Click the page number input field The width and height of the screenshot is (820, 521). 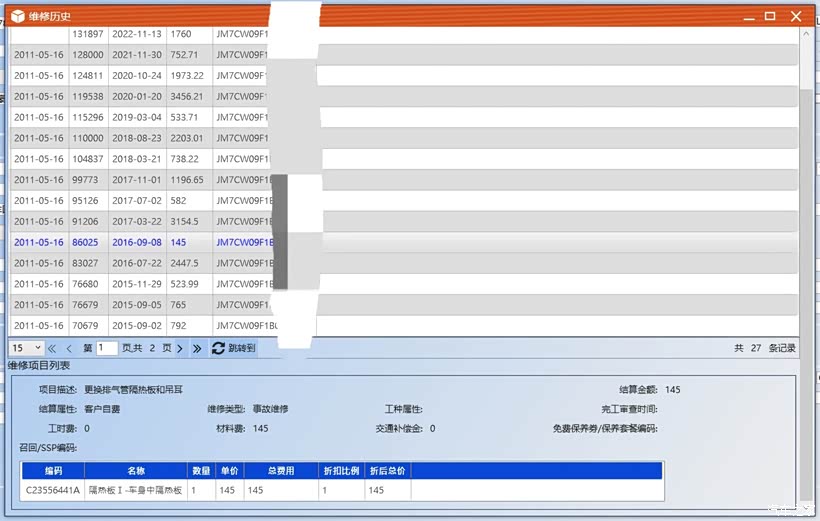107,348
